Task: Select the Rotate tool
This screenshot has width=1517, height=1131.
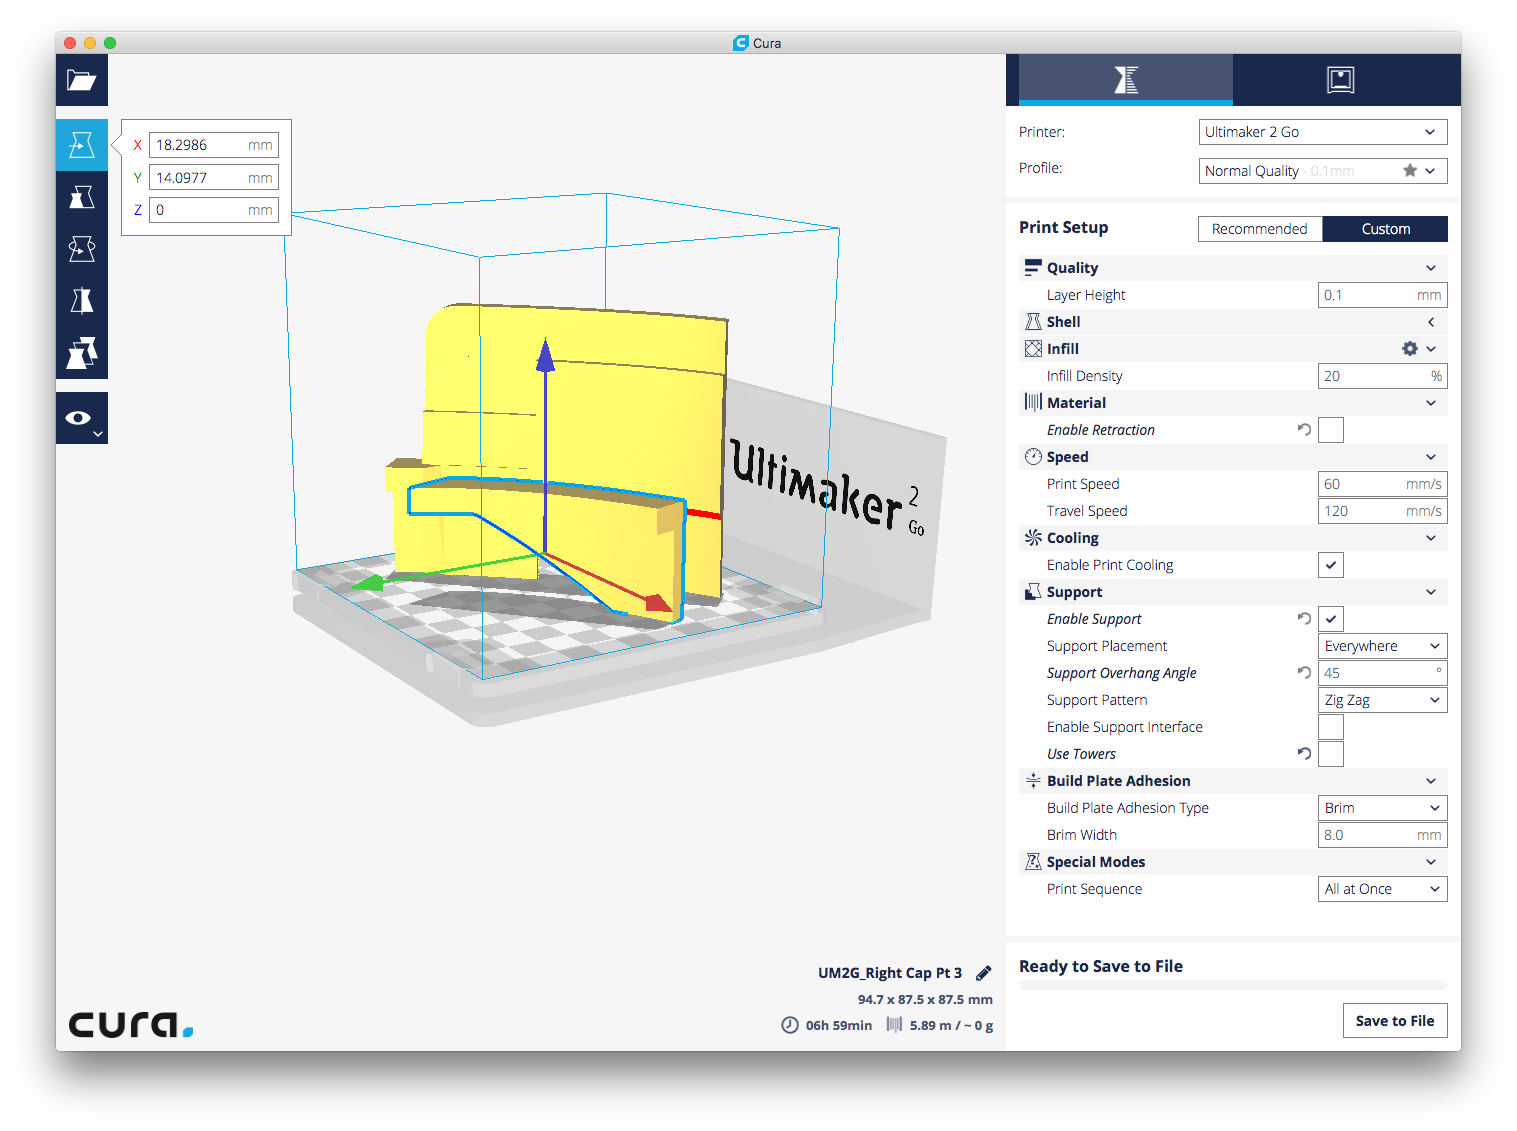Action: coord(82,249)
